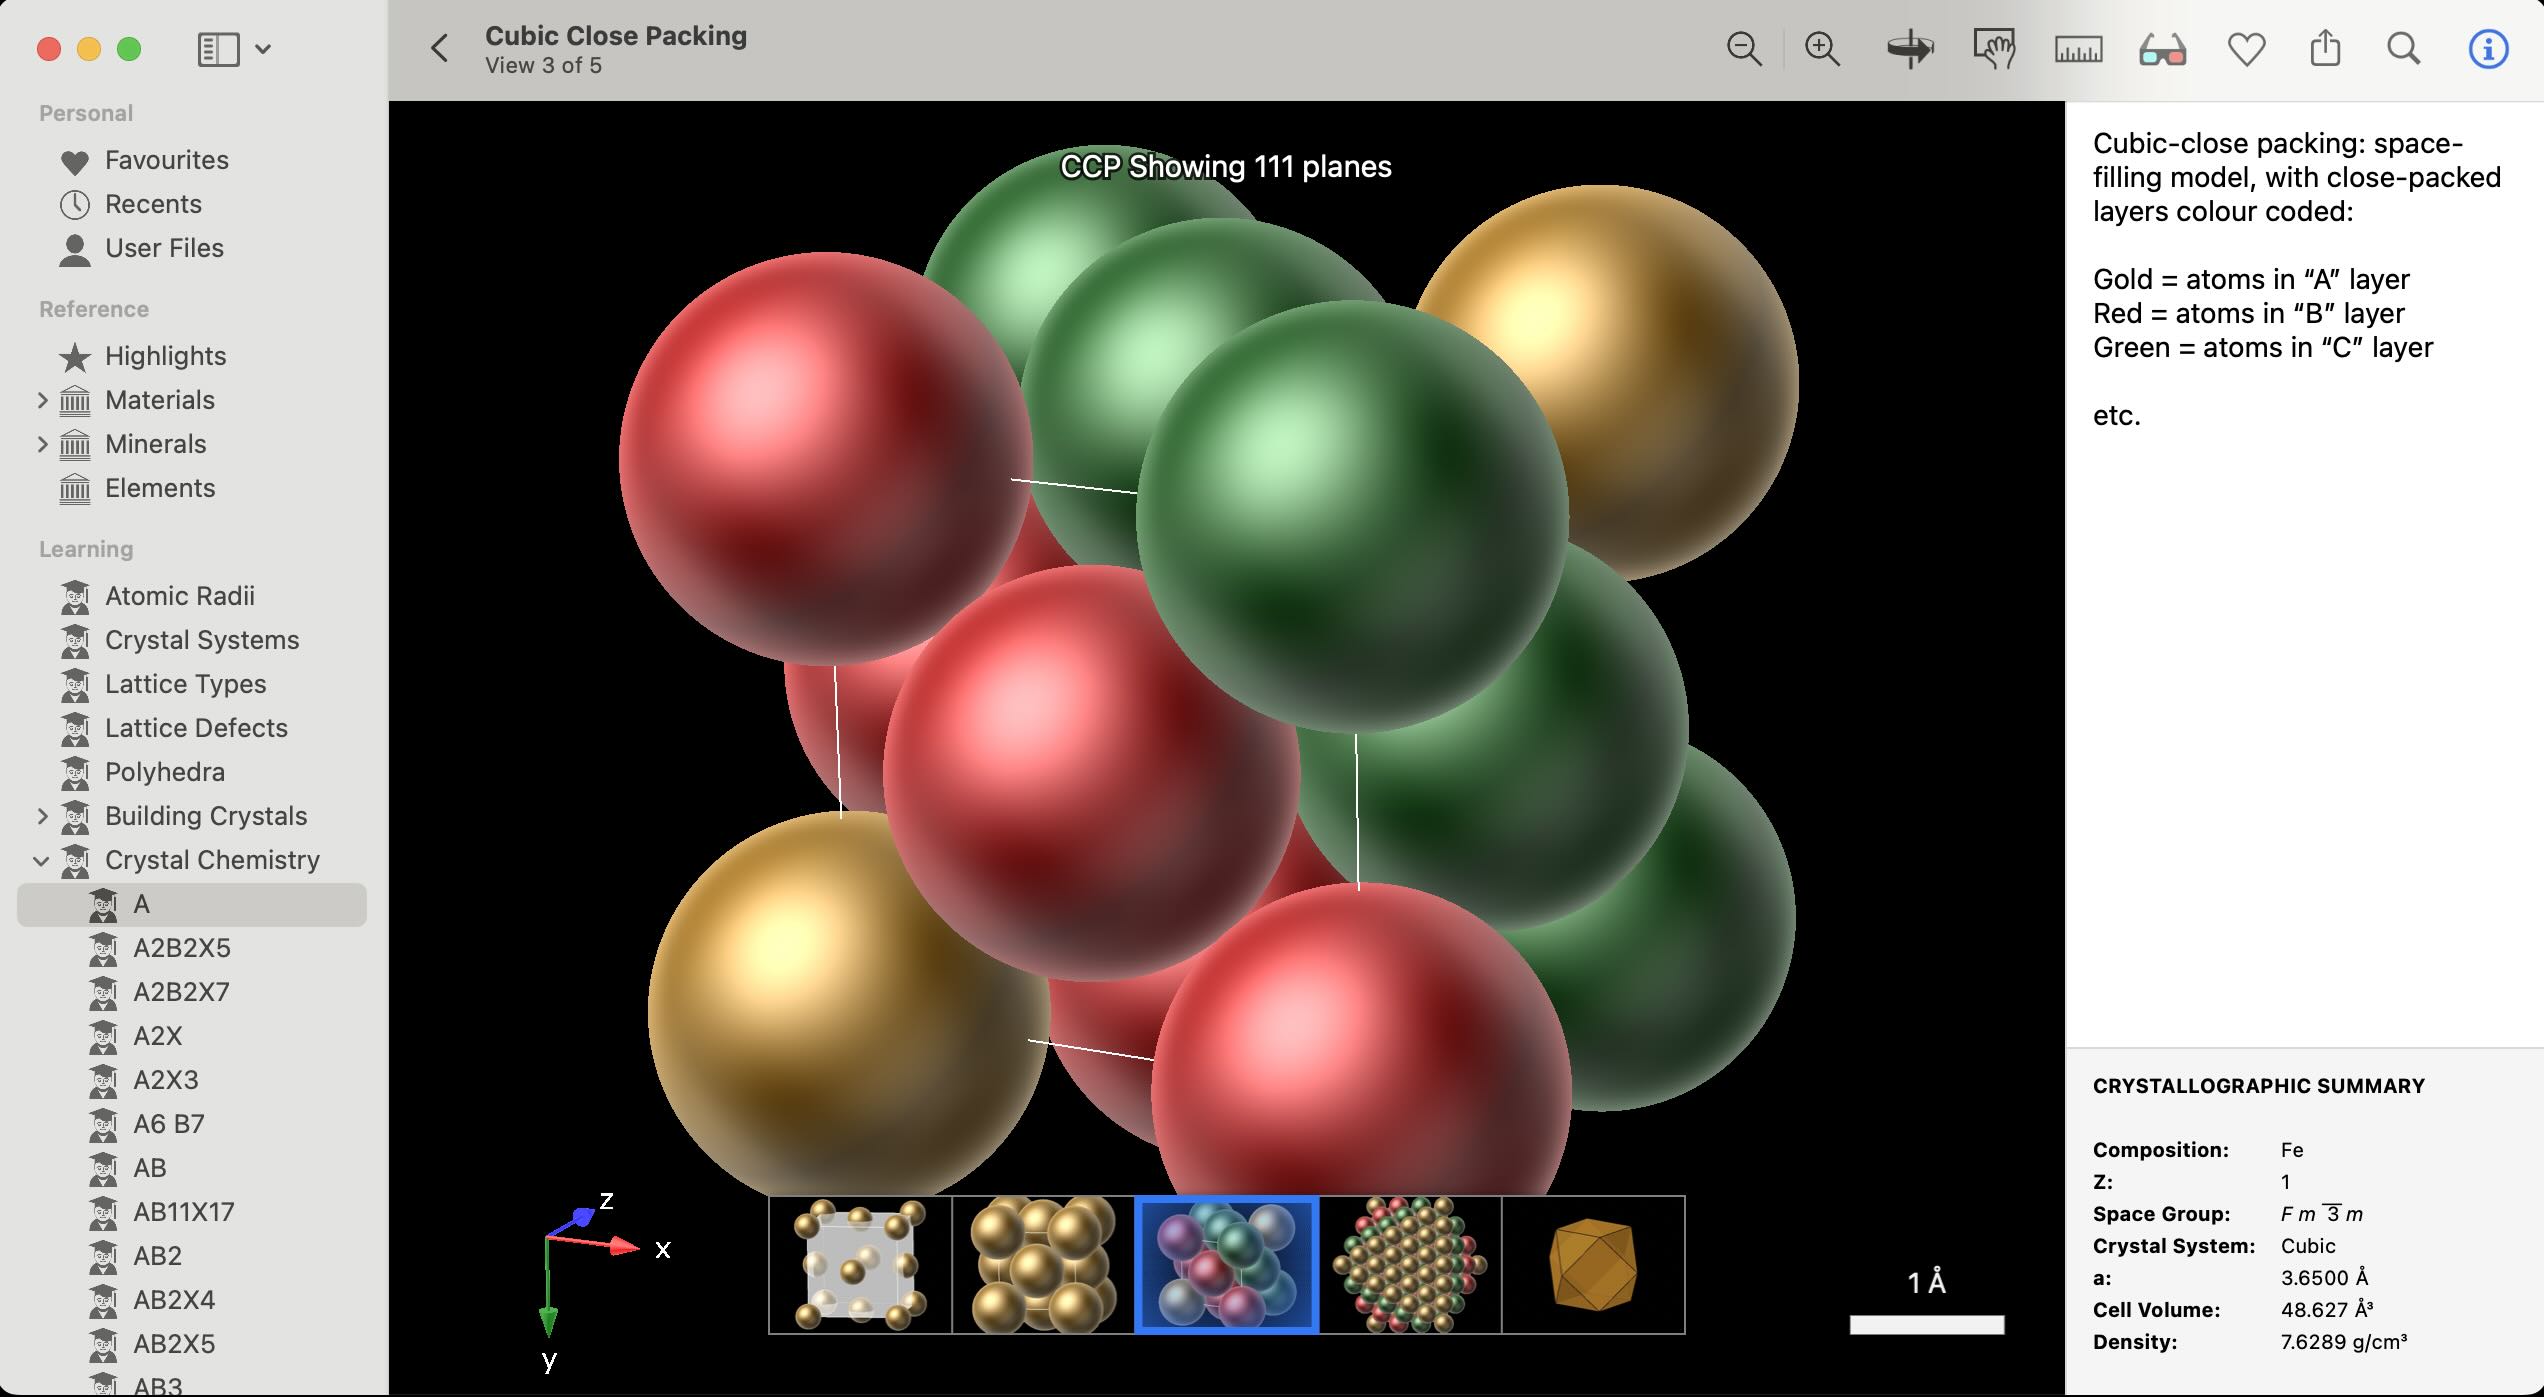Toggle favourite with the heart icon
Viewport: 2544px width, 1397px height.
pyautogui.click(x=2246, y=48)
